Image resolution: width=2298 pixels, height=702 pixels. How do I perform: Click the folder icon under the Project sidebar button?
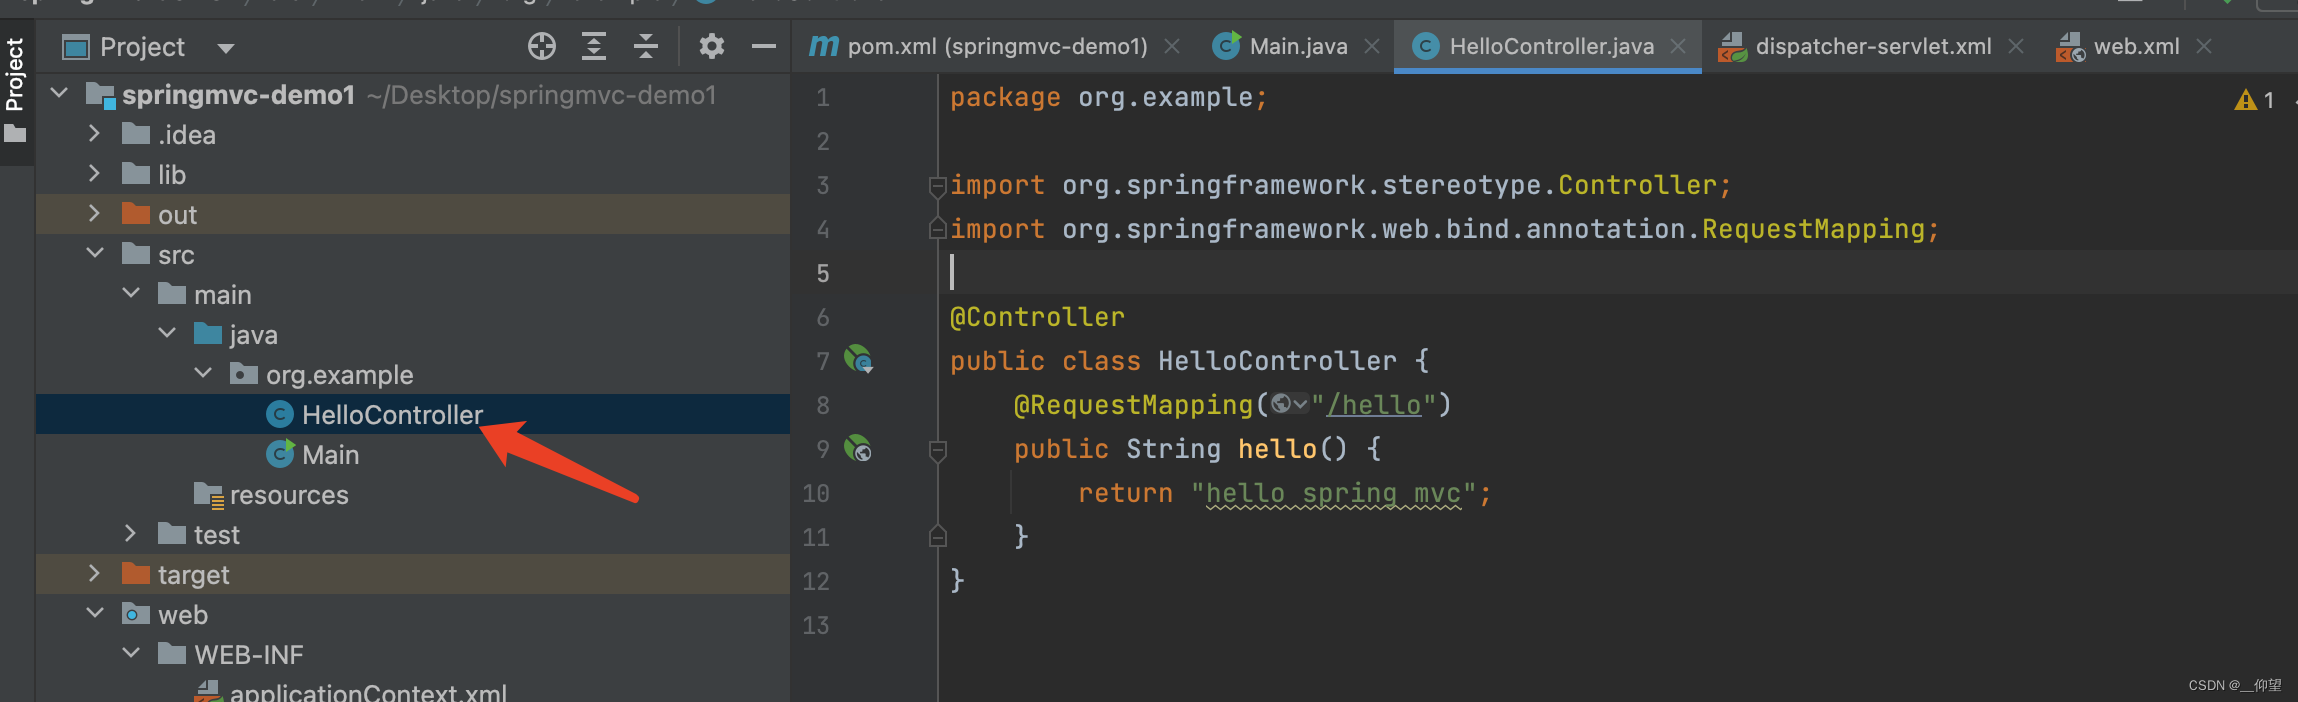pyautogui.click(x=15, y=133)
